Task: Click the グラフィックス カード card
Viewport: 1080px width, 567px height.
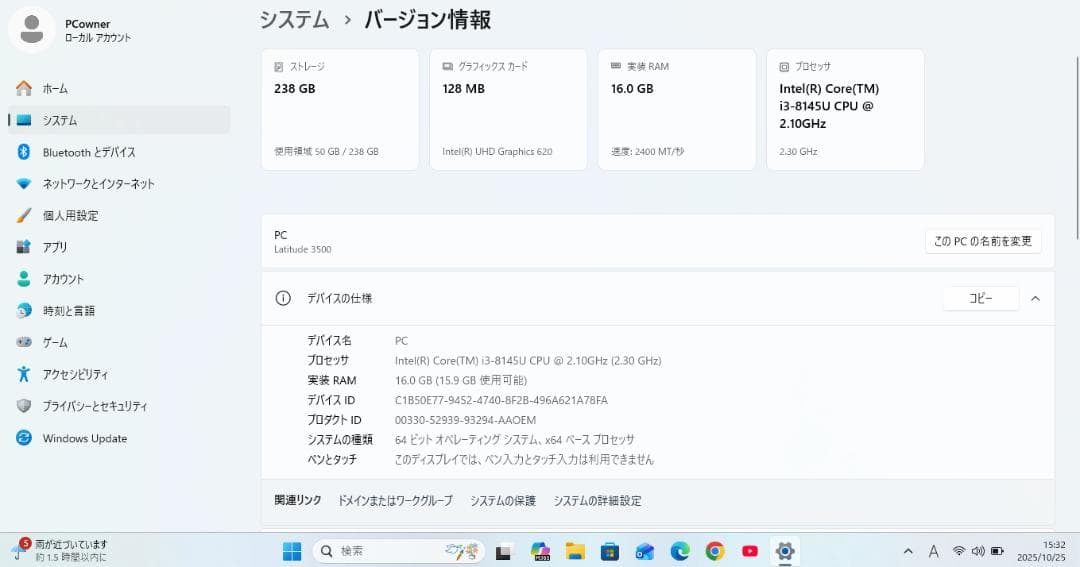Action: tap(508, 110)
